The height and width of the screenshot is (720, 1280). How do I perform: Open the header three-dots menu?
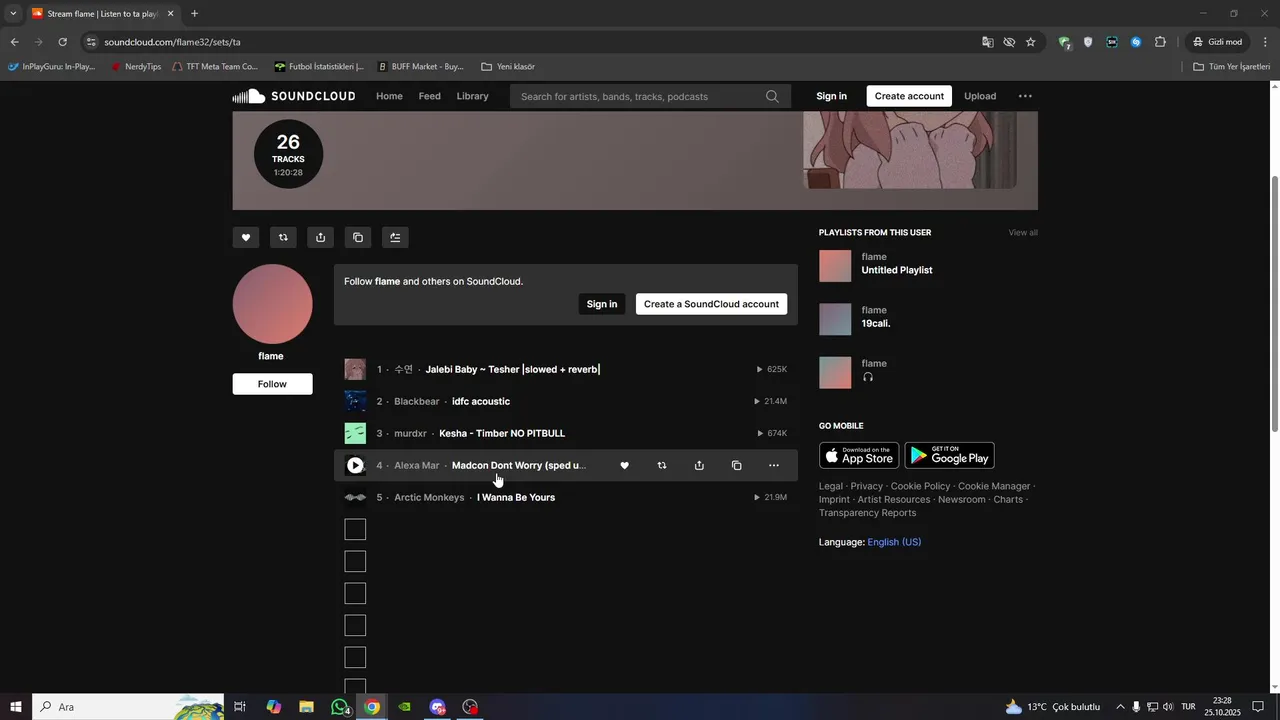point(1025,96)
